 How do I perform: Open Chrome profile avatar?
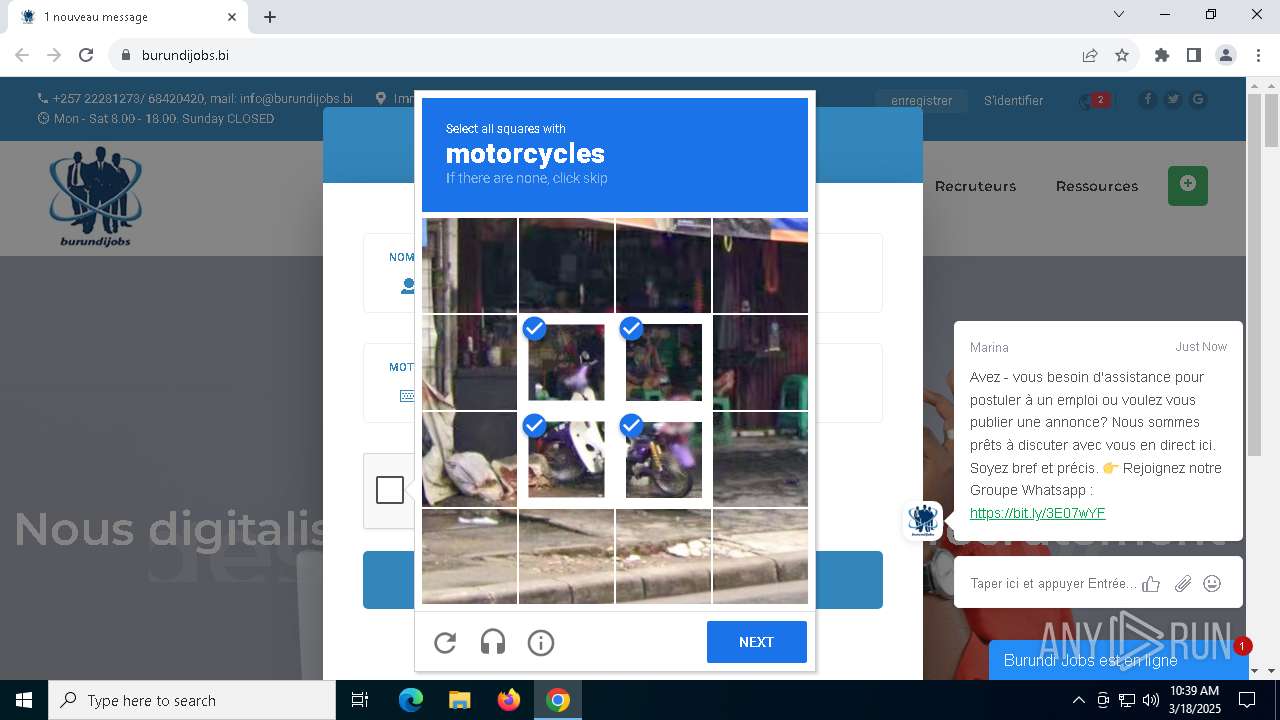(x=1226, y=55)
